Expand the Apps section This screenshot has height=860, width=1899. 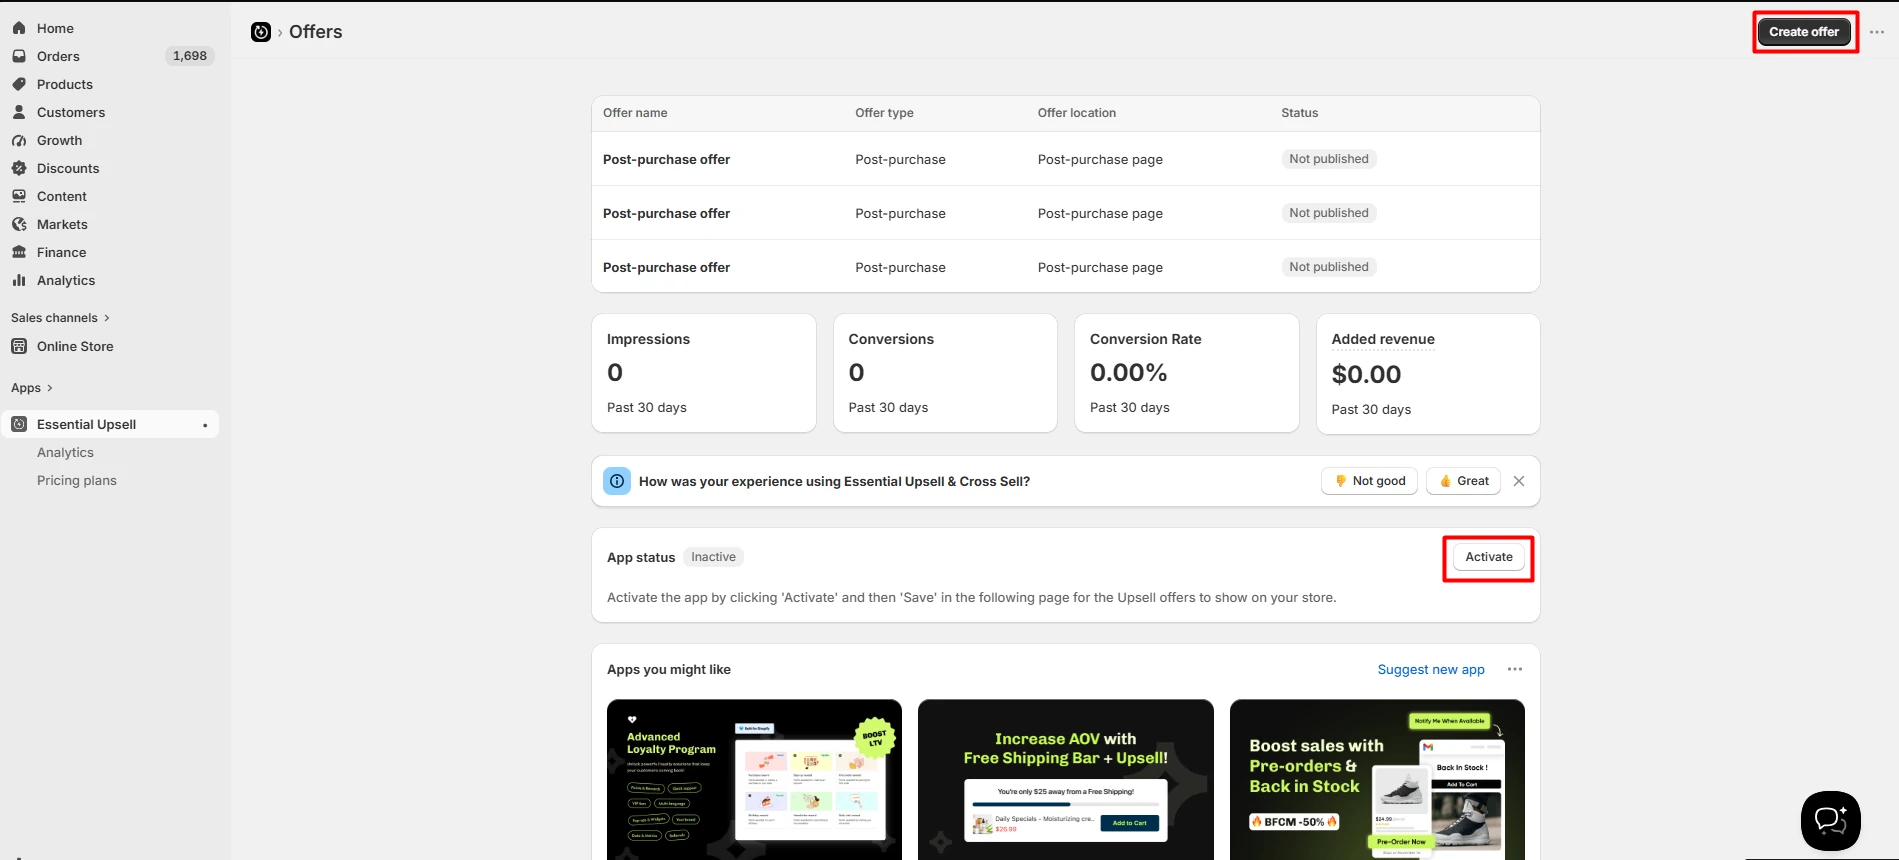(32, 388)
